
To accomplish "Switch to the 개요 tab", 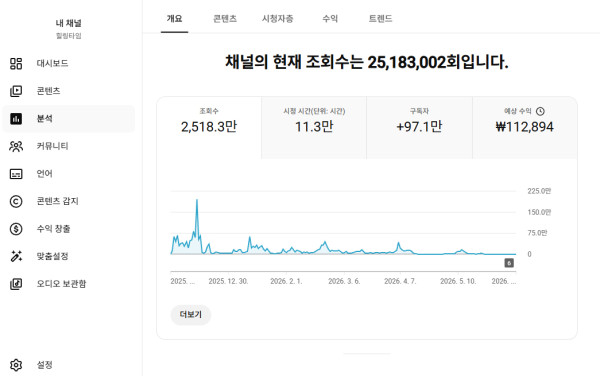I will tap(174, 19).
